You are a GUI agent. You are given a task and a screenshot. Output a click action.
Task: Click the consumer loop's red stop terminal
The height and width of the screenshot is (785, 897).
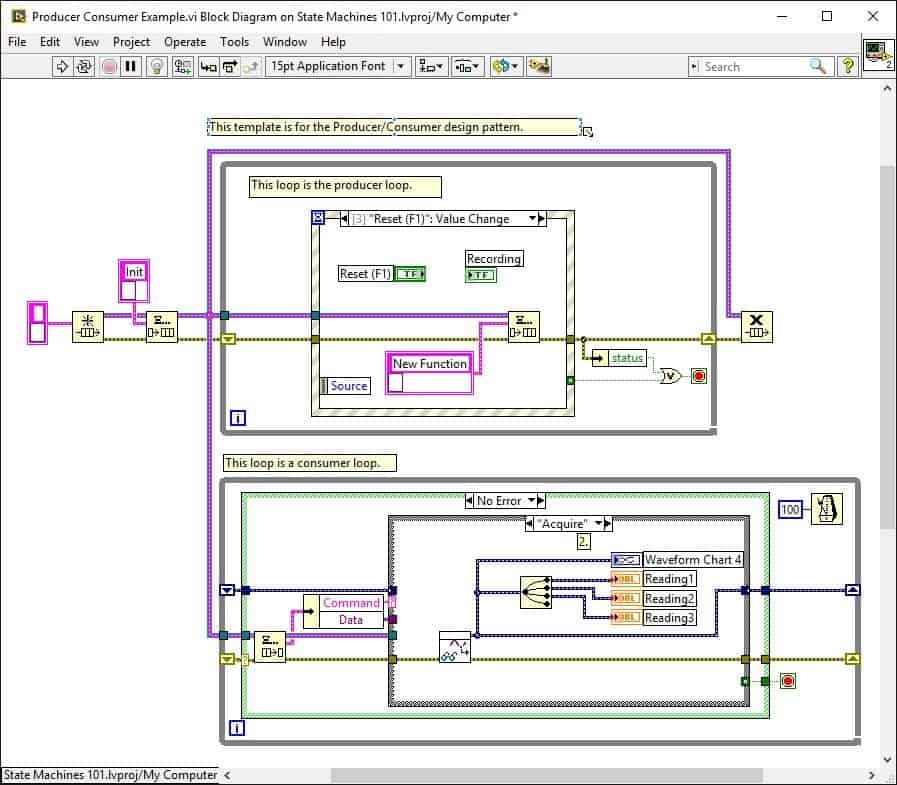789,679
